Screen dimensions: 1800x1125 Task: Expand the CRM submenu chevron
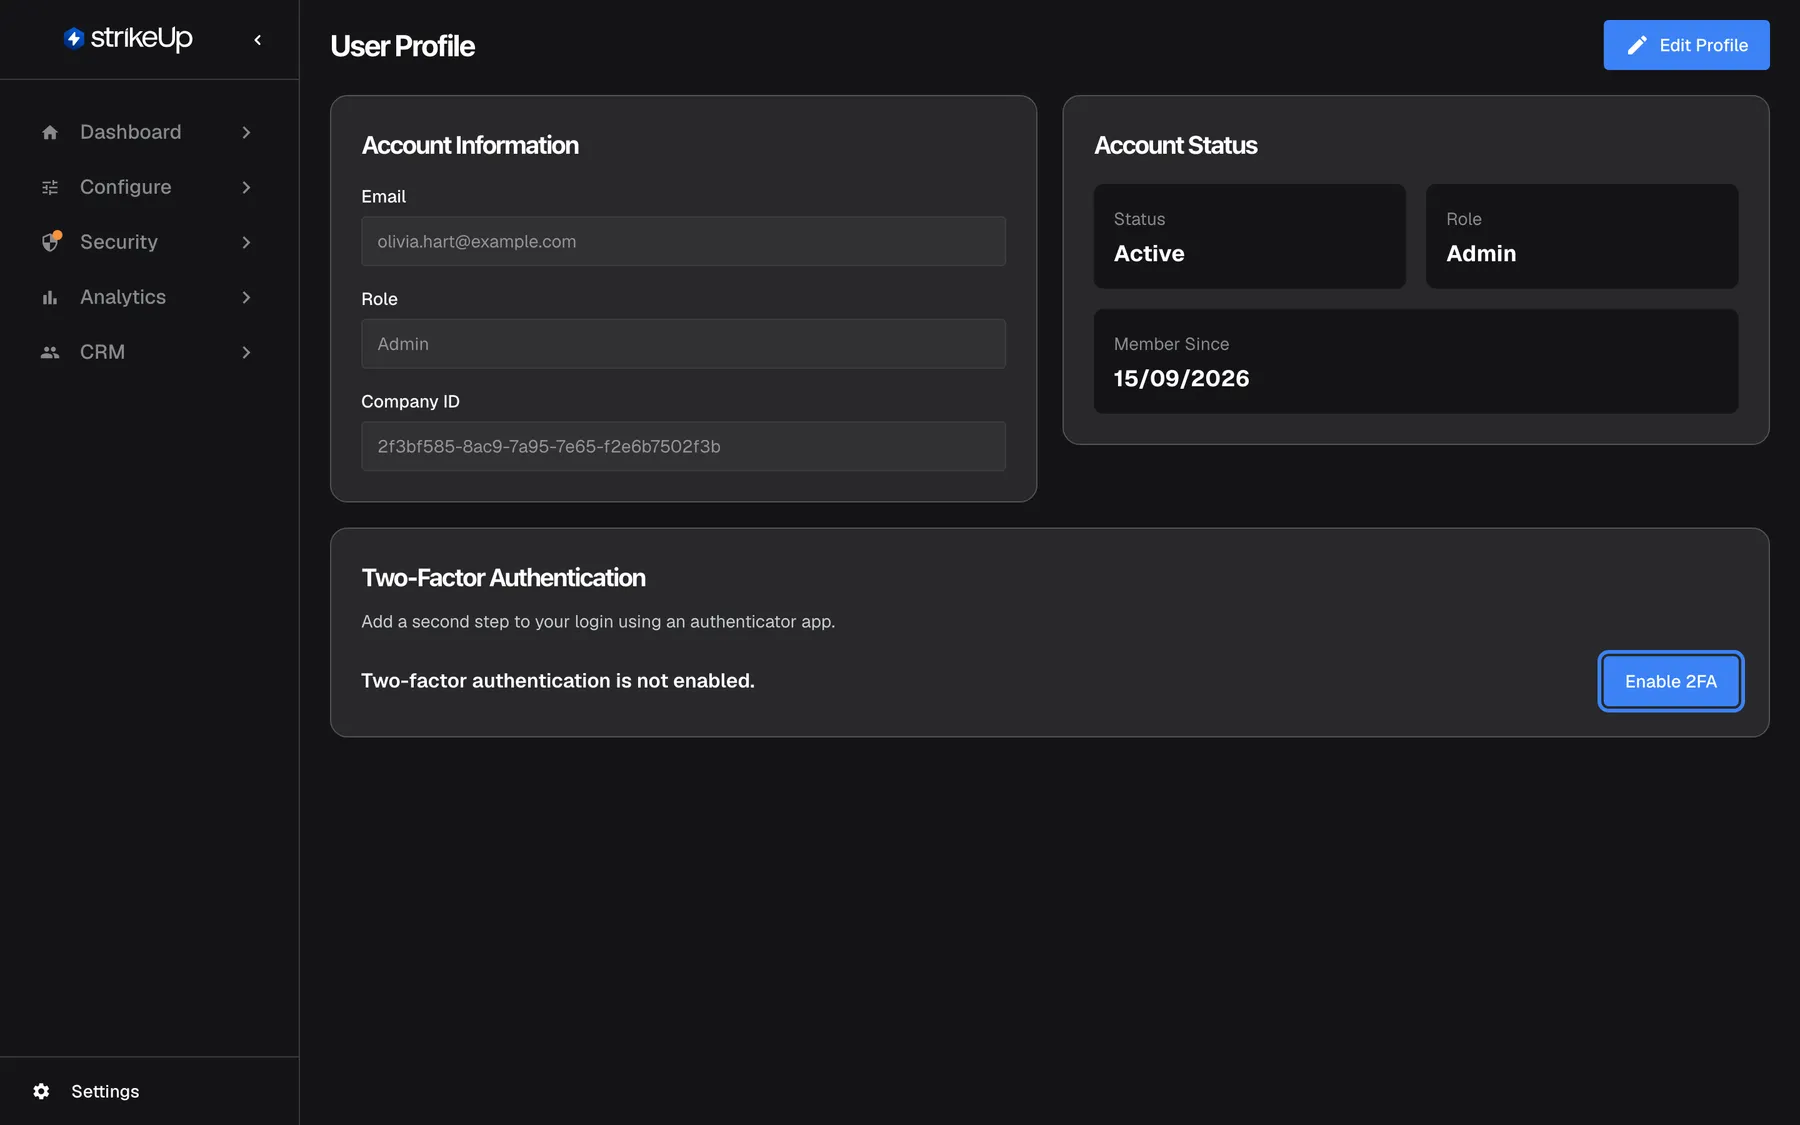click(246, 352)
